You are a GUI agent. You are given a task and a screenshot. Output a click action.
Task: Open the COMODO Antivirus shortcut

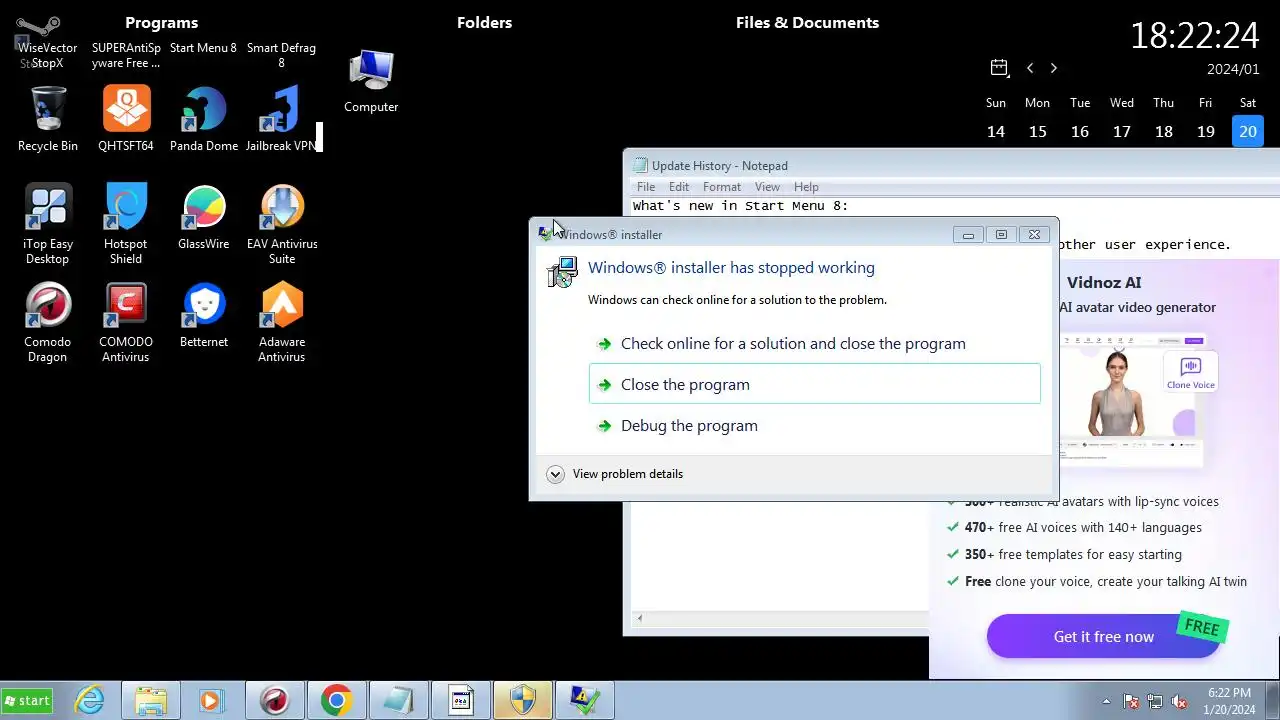click(126, 322)
